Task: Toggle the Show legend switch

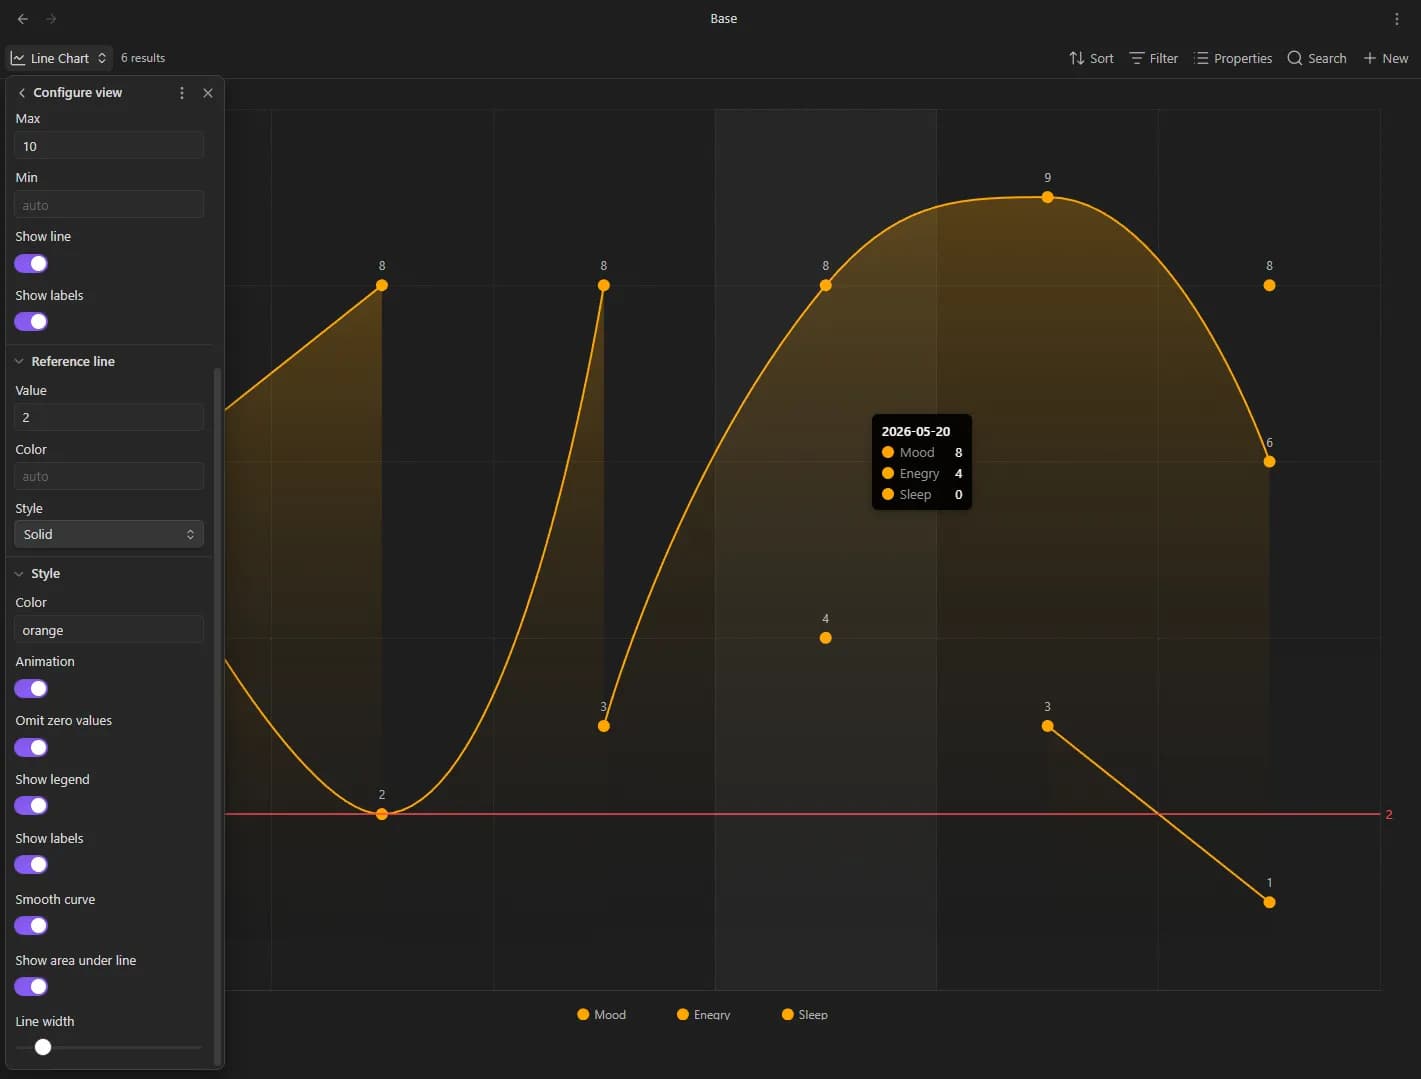Action: point(31,806)
